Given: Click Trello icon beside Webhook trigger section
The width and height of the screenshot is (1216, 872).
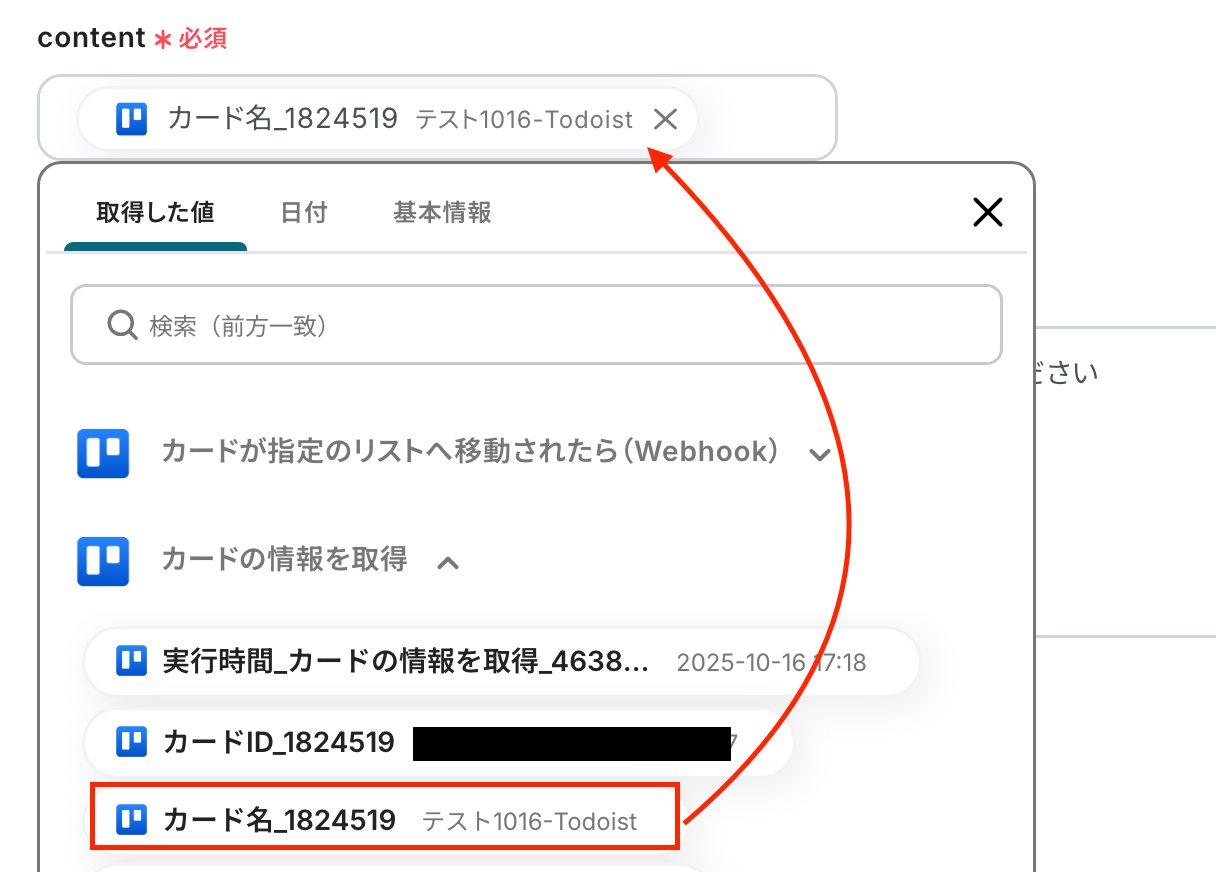Looking at the screenshot, I should click(x=103, y=453).
